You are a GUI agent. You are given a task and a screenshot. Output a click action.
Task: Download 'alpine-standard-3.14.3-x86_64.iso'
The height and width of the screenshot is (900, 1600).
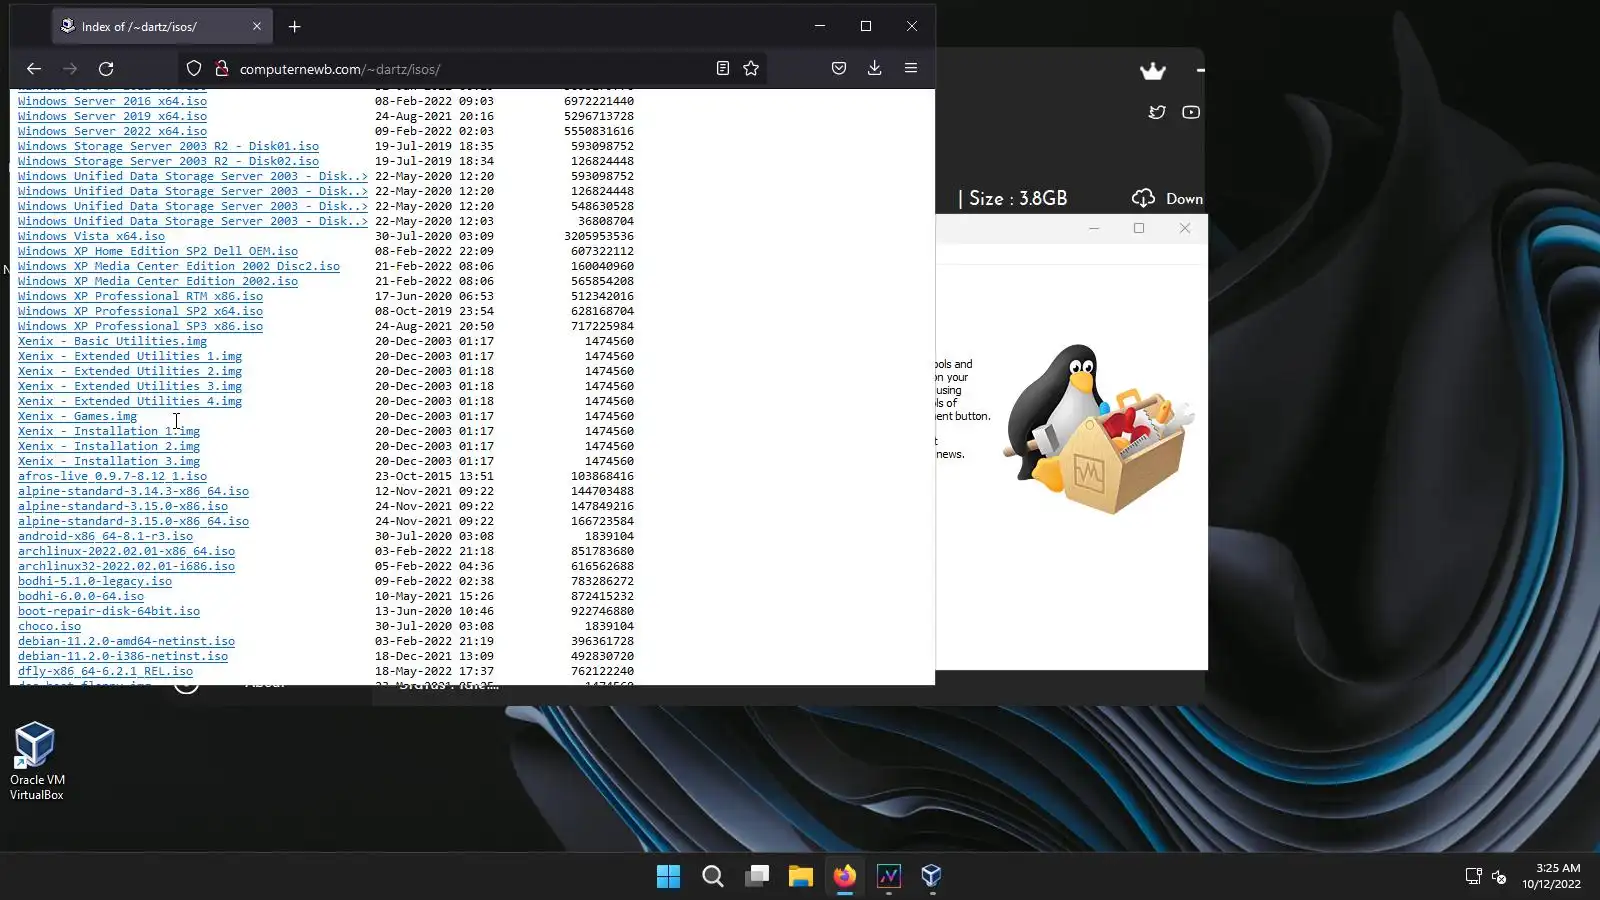pos(133,491)
